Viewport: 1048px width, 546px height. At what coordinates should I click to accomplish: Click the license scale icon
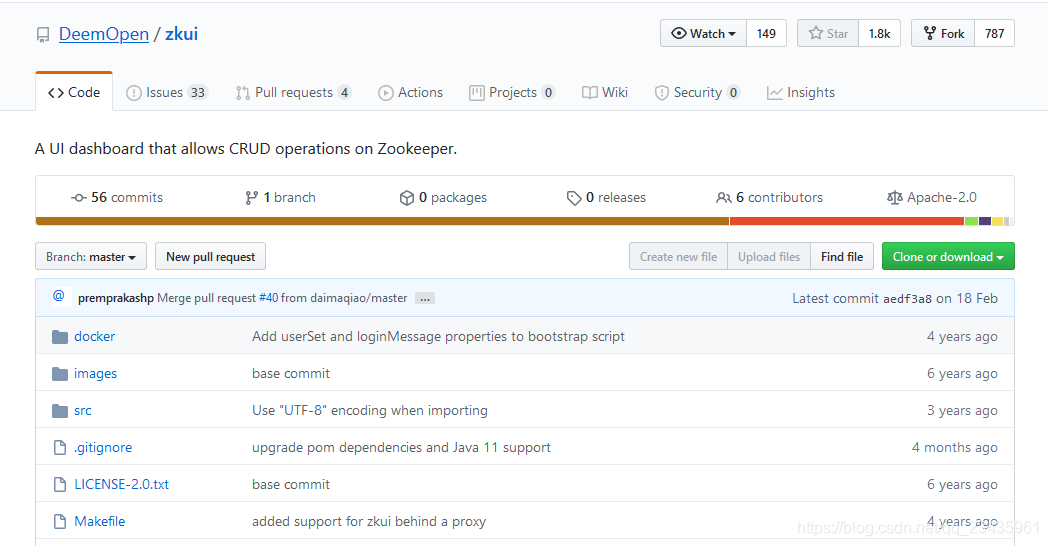pyautogui.click(x=894, y=198)
